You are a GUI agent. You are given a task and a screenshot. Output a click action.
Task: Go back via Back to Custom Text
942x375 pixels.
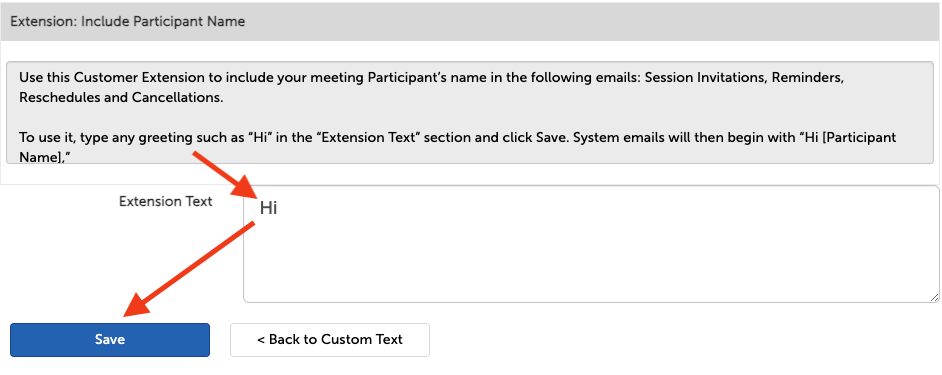[x=330, y=340]
